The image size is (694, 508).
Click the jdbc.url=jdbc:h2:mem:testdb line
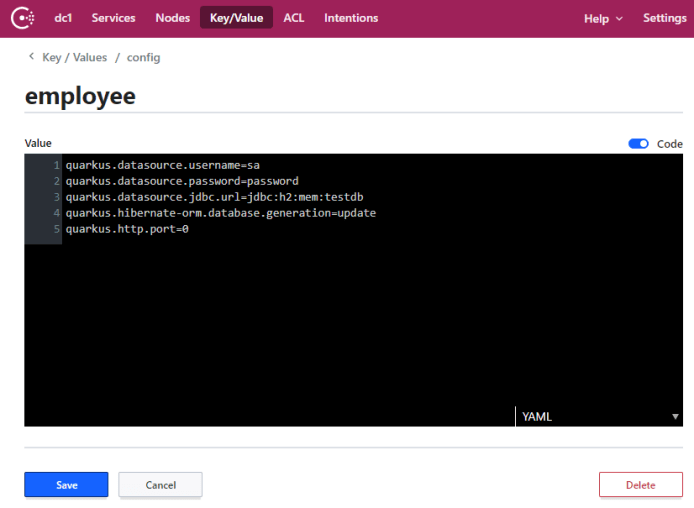click(x=215, y=197)
